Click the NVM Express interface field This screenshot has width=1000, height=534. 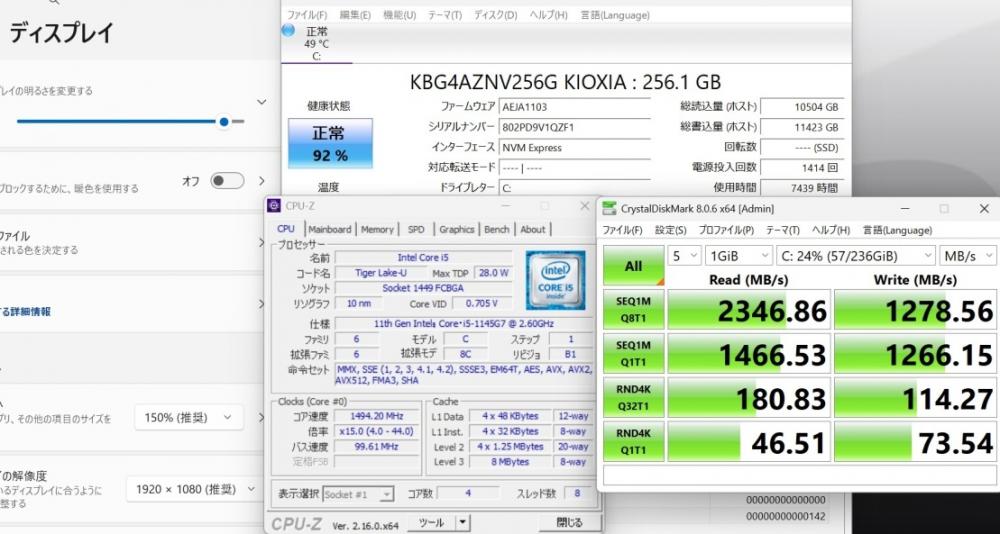click(x=574, y=147)
